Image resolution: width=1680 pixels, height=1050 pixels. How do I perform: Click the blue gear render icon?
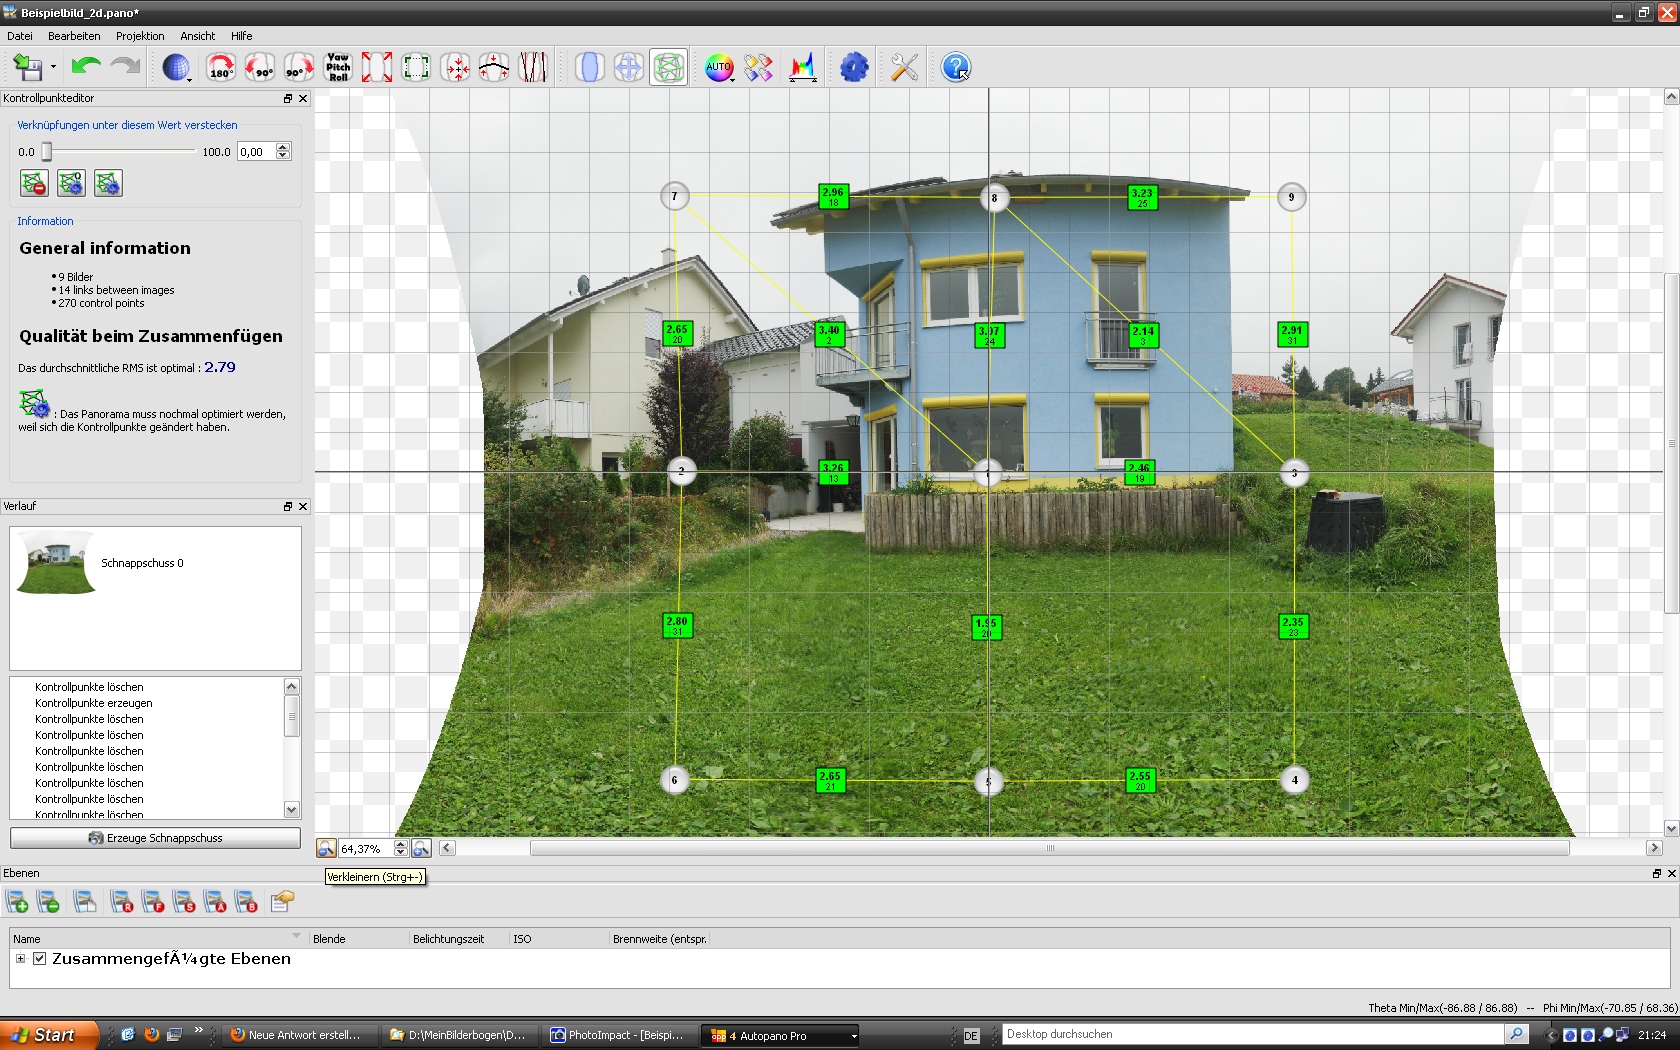(x=854, y=67)
